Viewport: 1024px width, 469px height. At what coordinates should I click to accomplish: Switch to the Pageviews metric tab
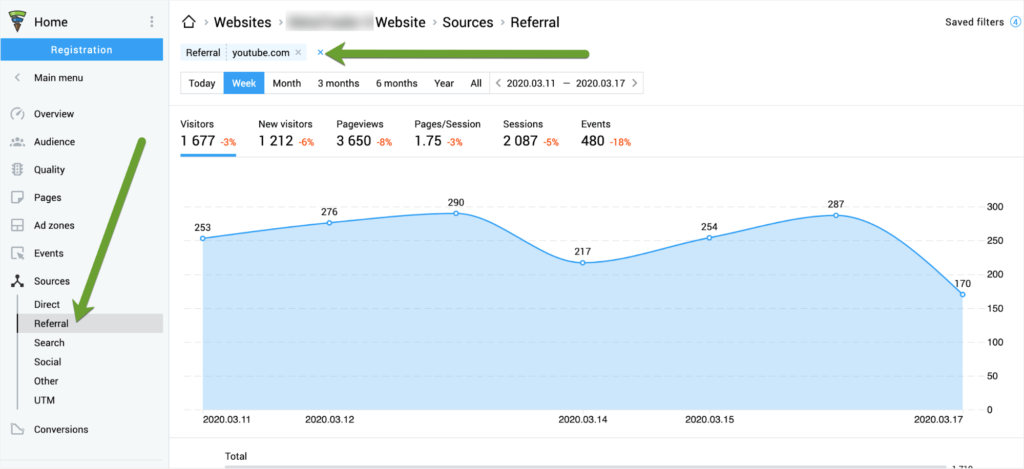click(x=364, y=133)
